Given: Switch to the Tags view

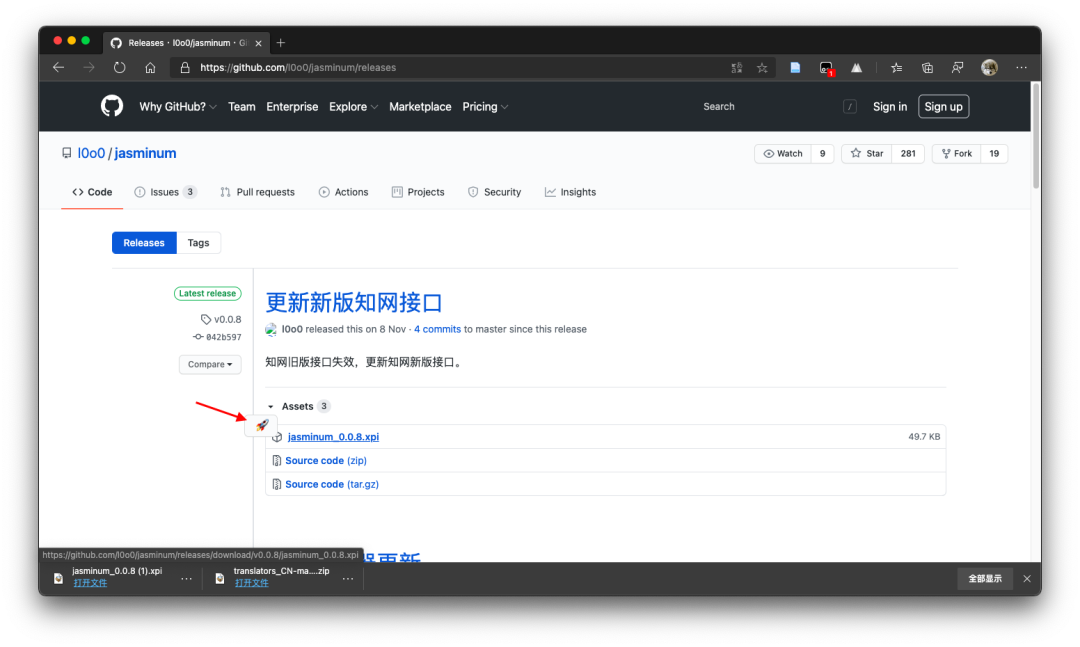Looking at the screenshot, I should point(198,243).
